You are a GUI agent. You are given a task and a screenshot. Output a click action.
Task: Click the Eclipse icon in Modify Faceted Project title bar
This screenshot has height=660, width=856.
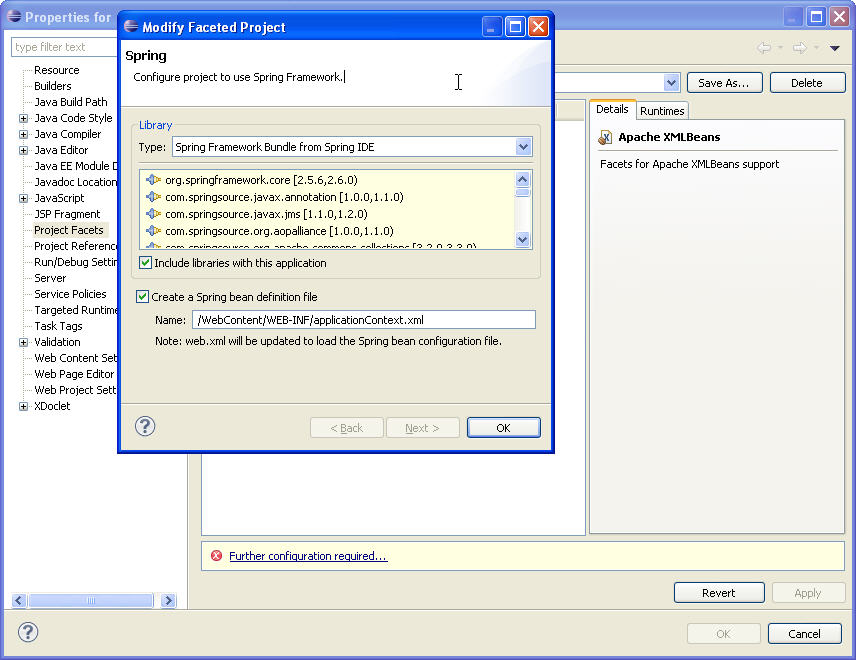131,26
